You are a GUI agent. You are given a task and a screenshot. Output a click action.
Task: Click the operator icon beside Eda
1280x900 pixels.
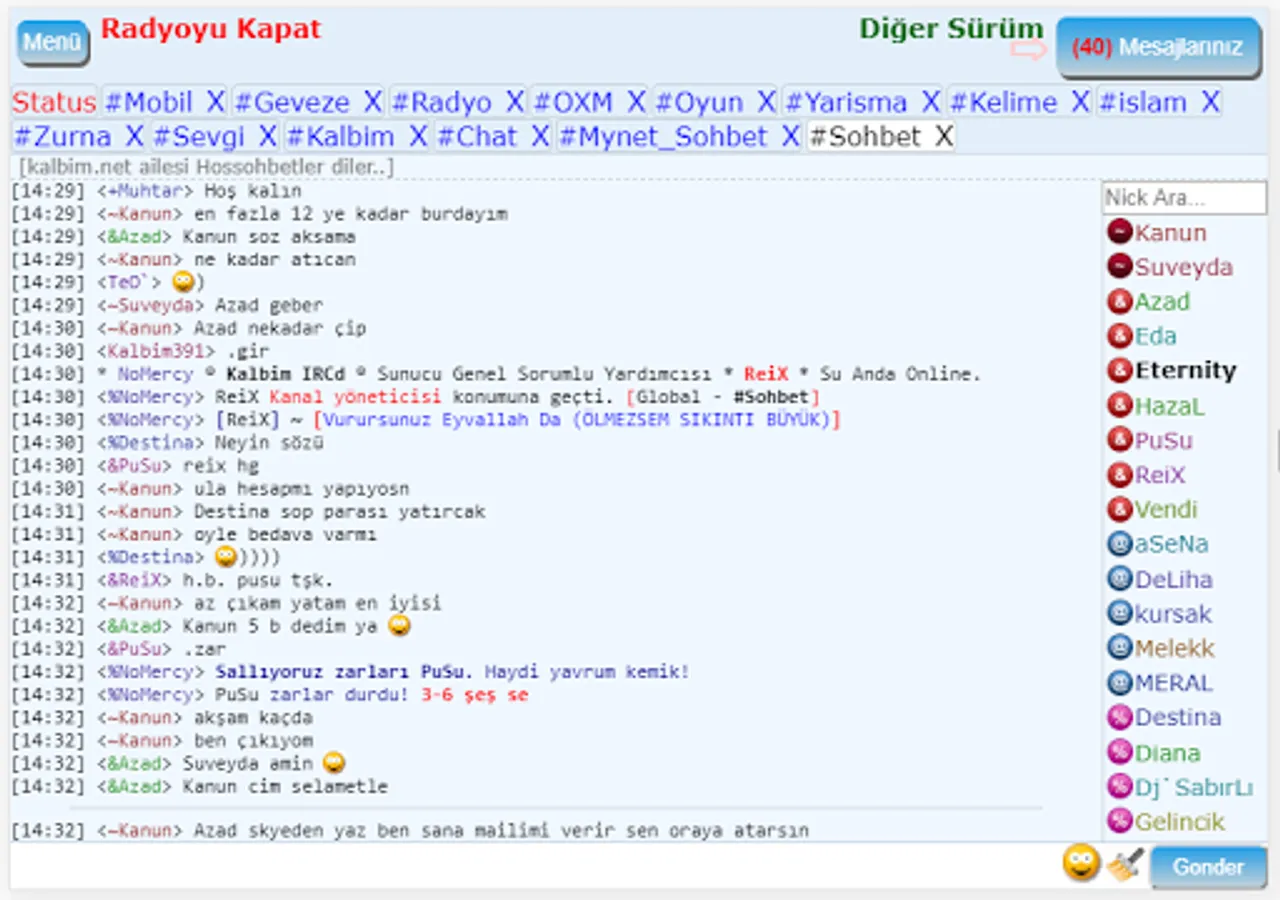click(1119, 336)
